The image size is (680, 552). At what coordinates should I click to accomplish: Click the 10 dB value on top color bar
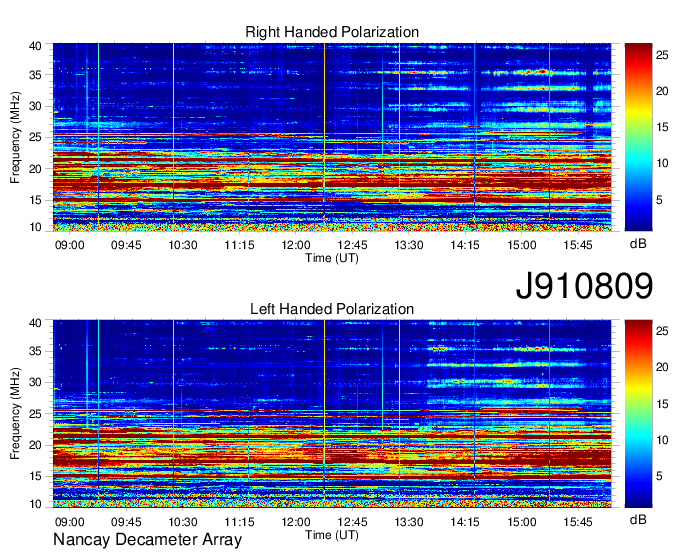tap(662, 163)
